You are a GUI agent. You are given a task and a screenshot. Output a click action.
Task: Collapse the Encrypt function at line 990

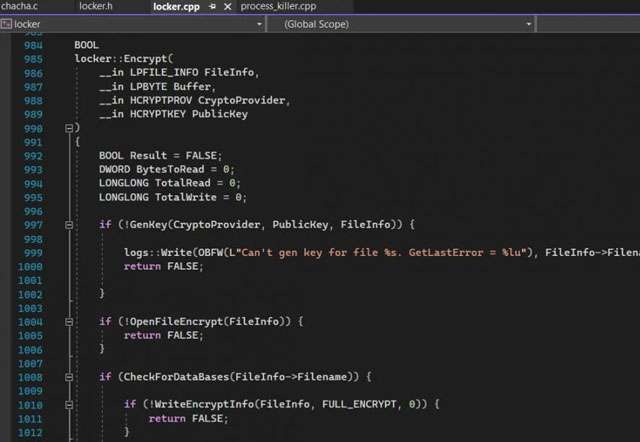click(69, 129)
